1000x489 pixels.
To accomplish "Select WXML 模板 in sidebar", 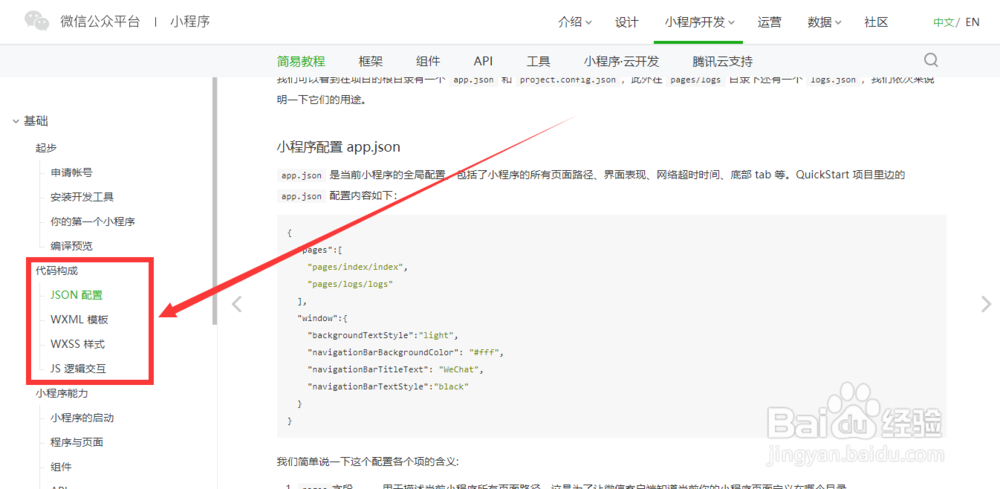I will tap(78, 319).
